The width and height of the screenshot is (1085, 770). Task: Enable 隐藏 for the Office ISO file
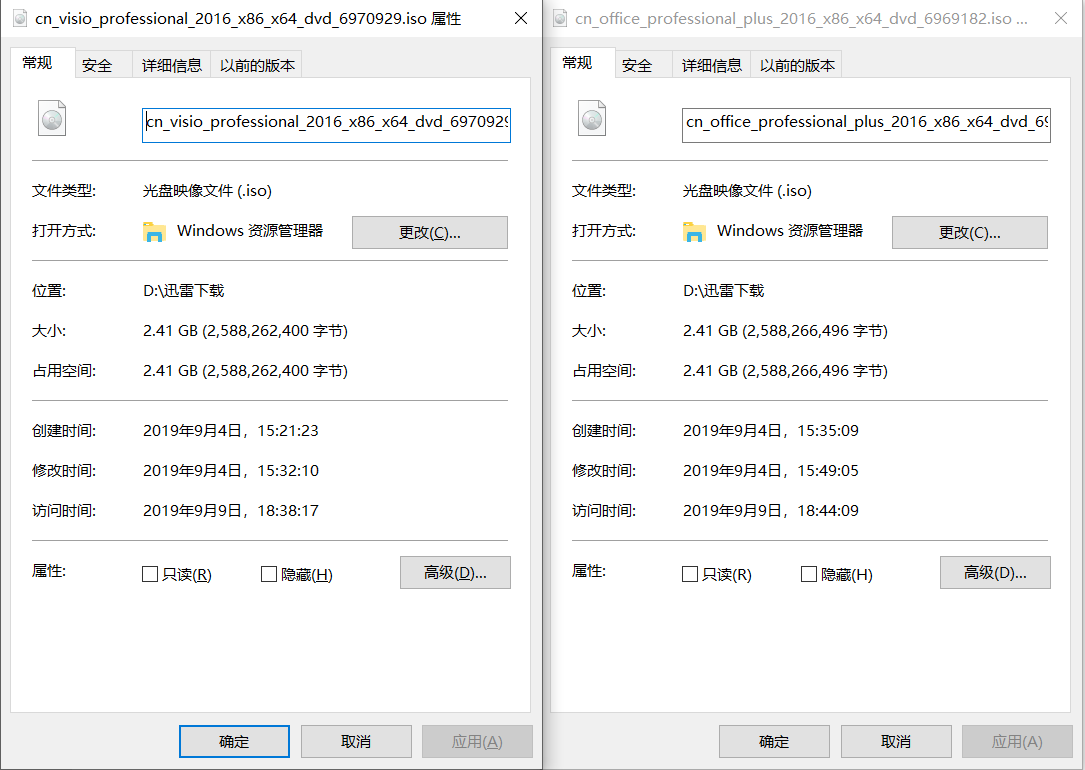pyautogui.click(x=808, y=573)
